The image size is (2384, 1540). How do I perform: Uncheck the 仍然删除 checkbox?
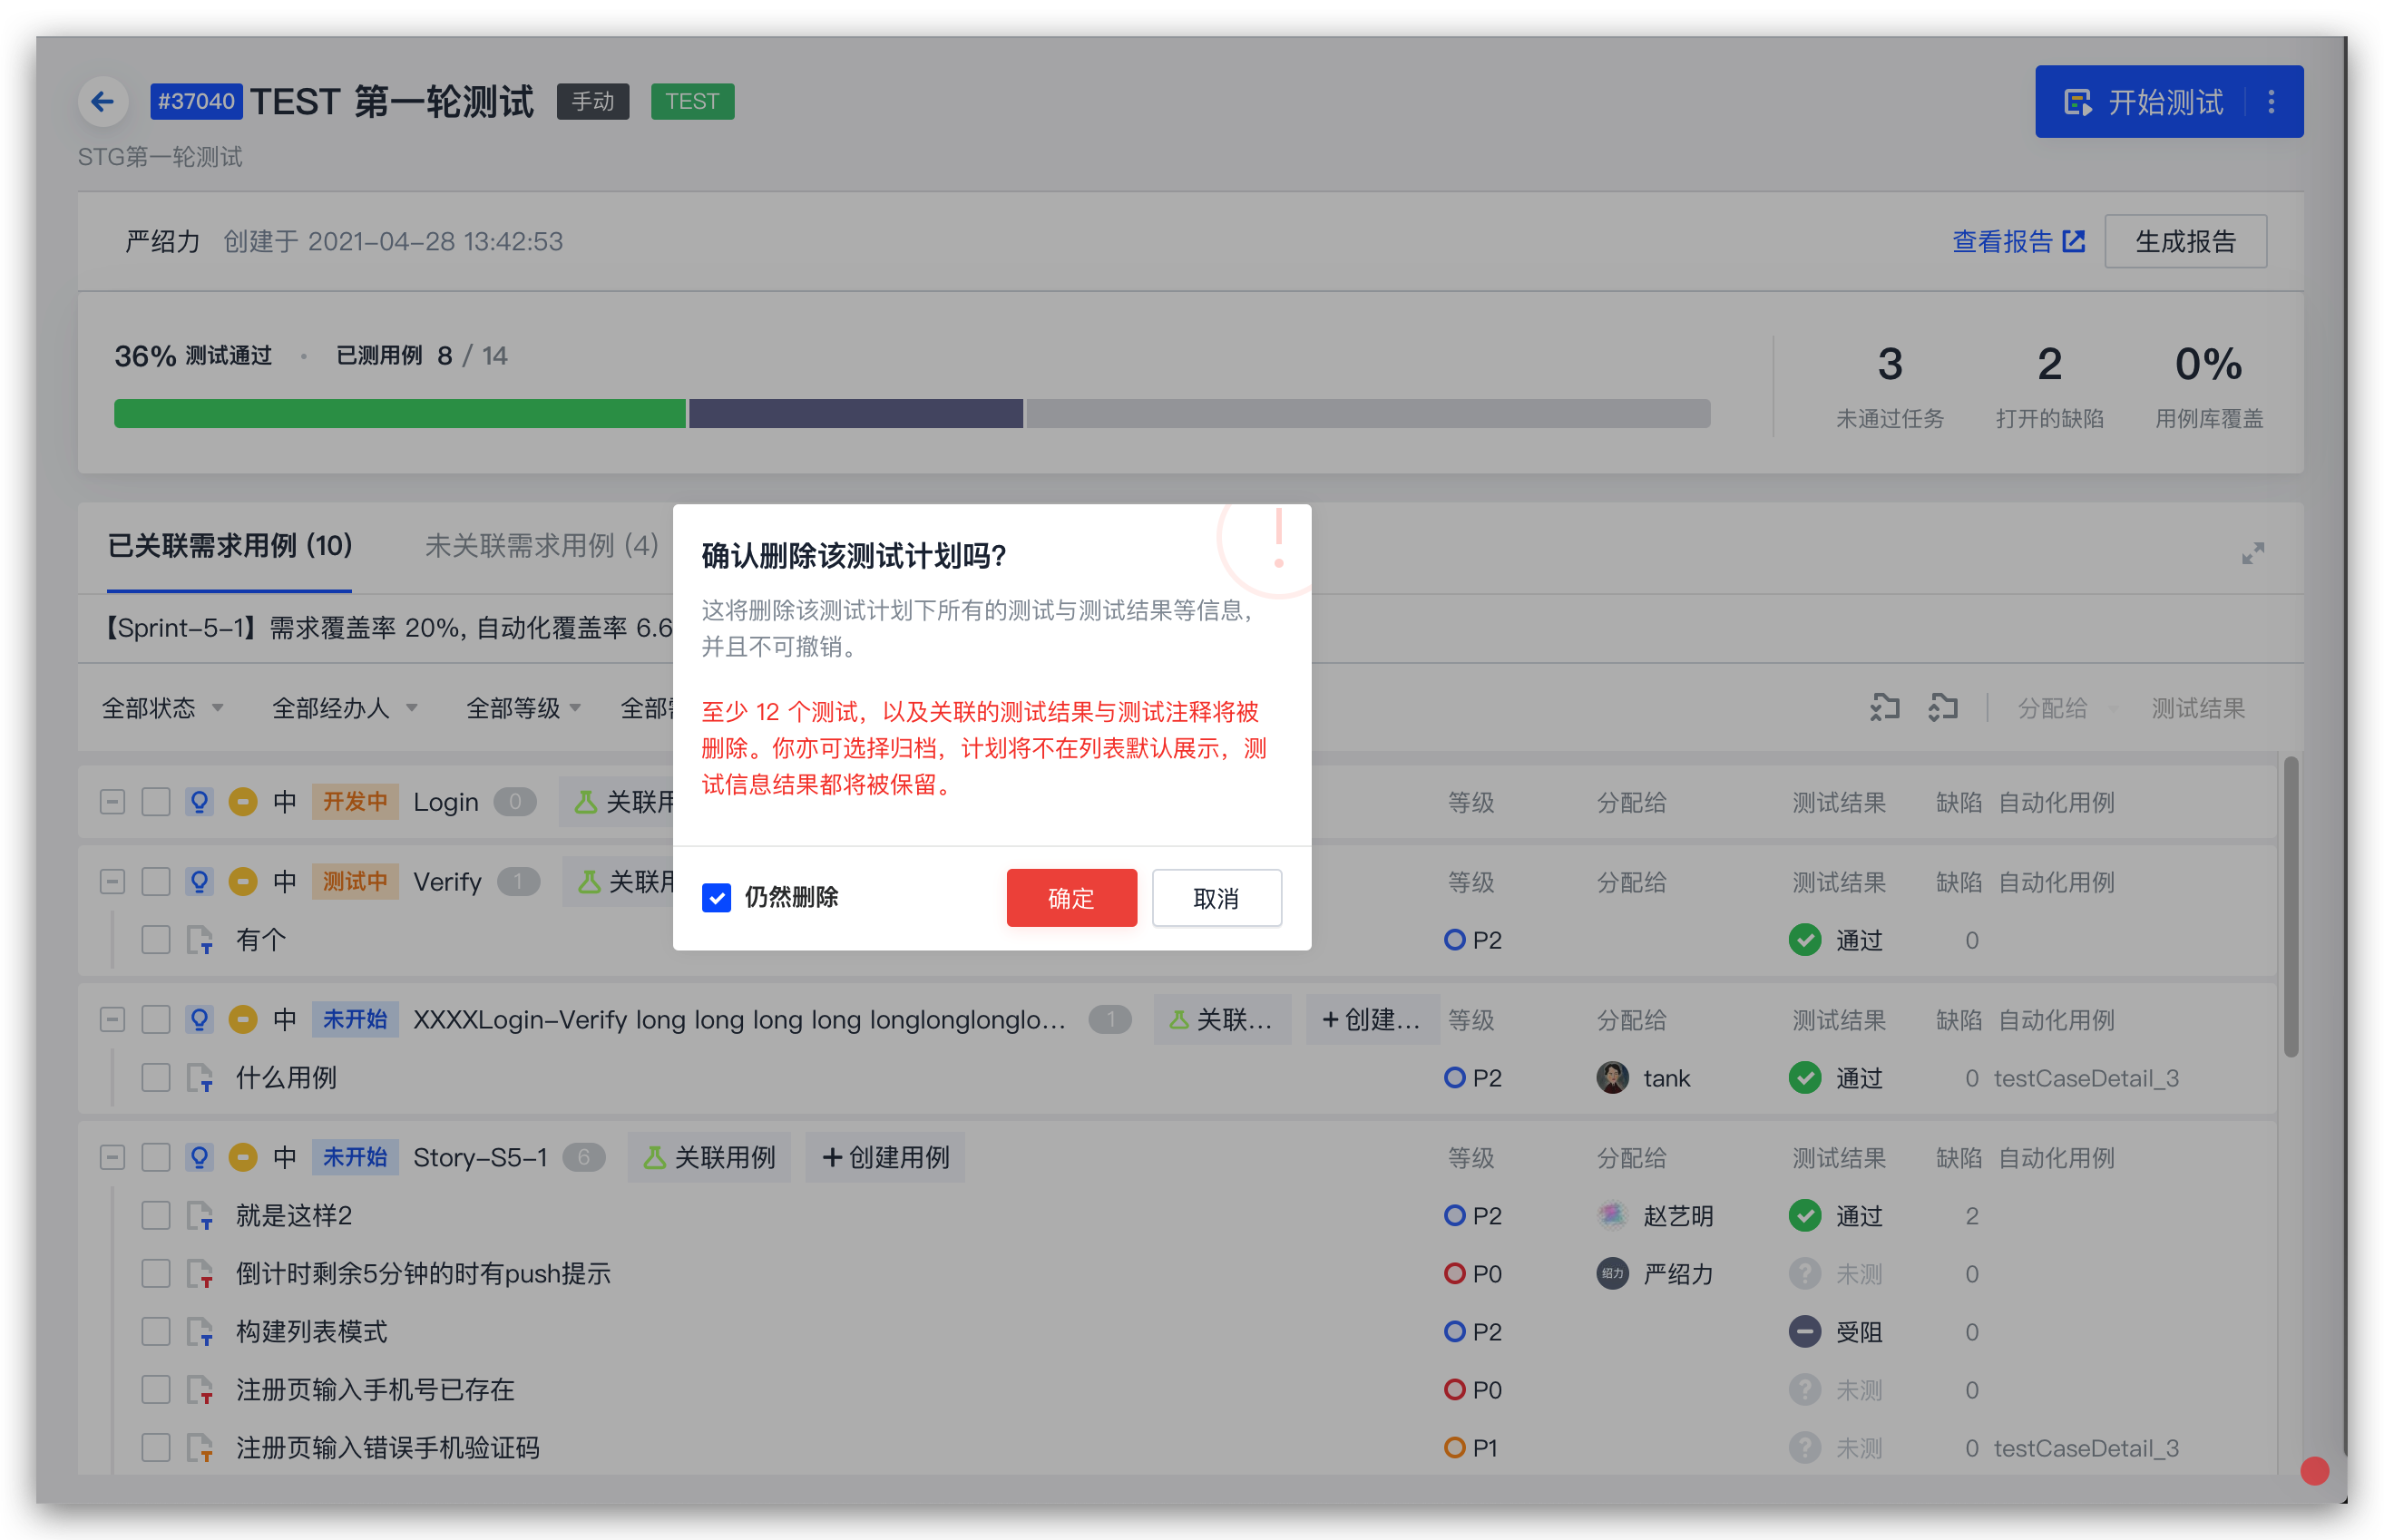716,898
